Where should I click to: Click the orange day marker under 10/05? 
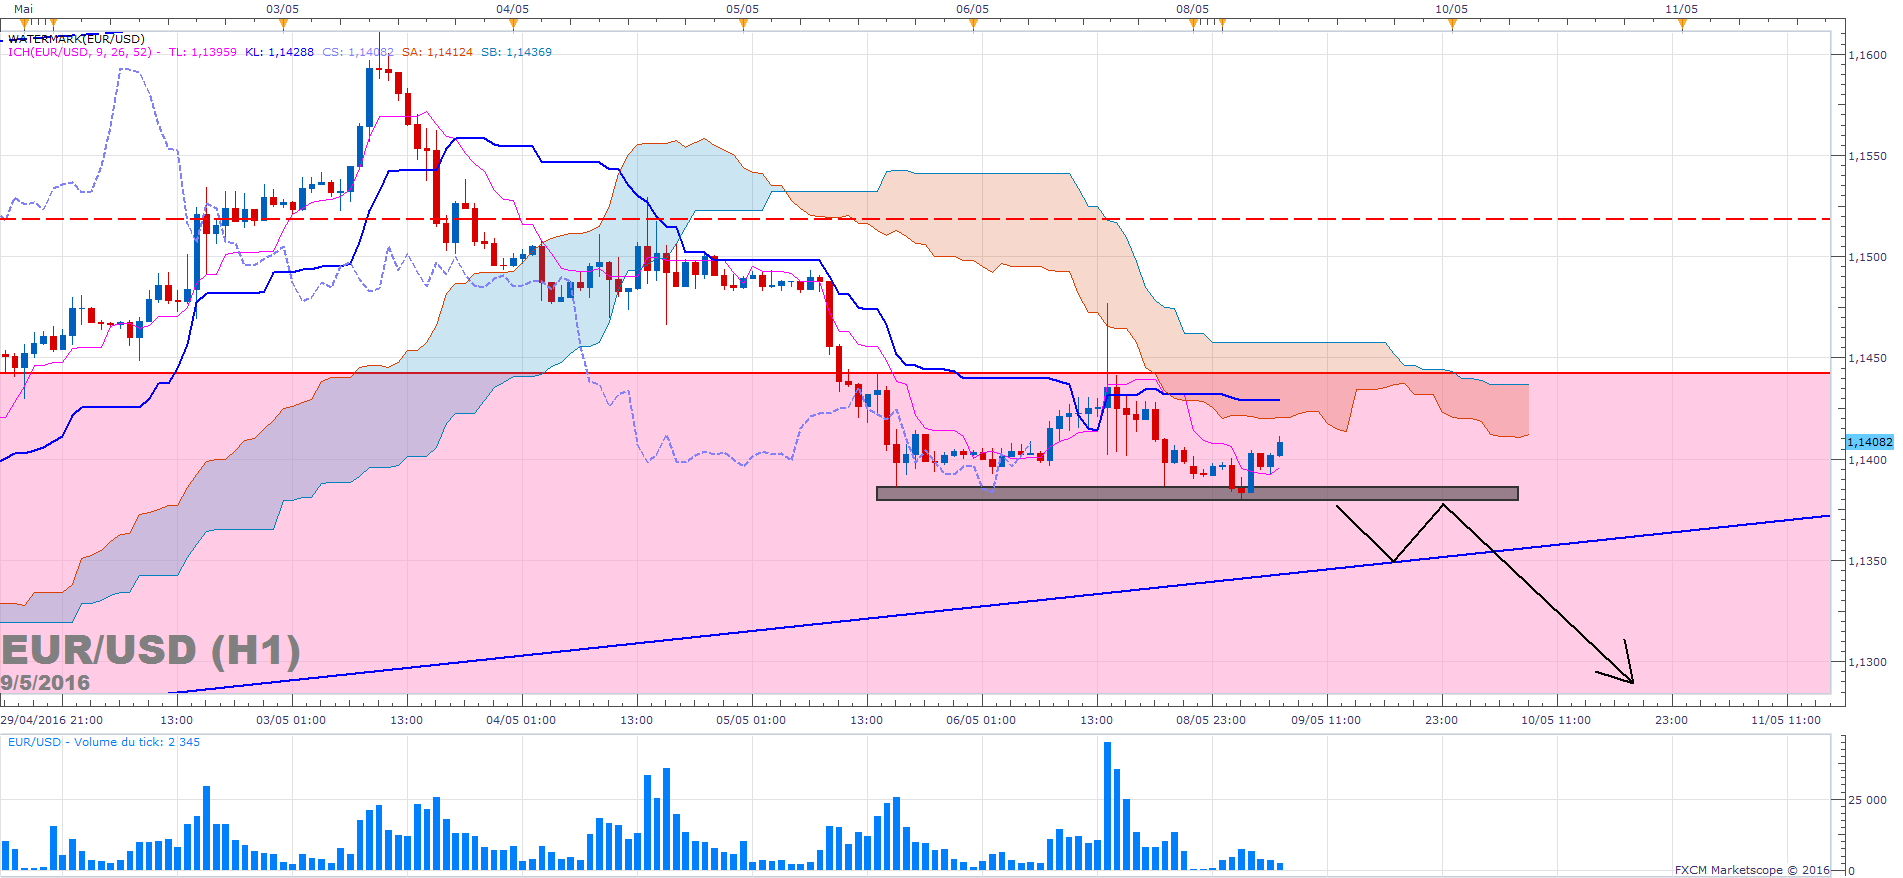(1452, 25)
